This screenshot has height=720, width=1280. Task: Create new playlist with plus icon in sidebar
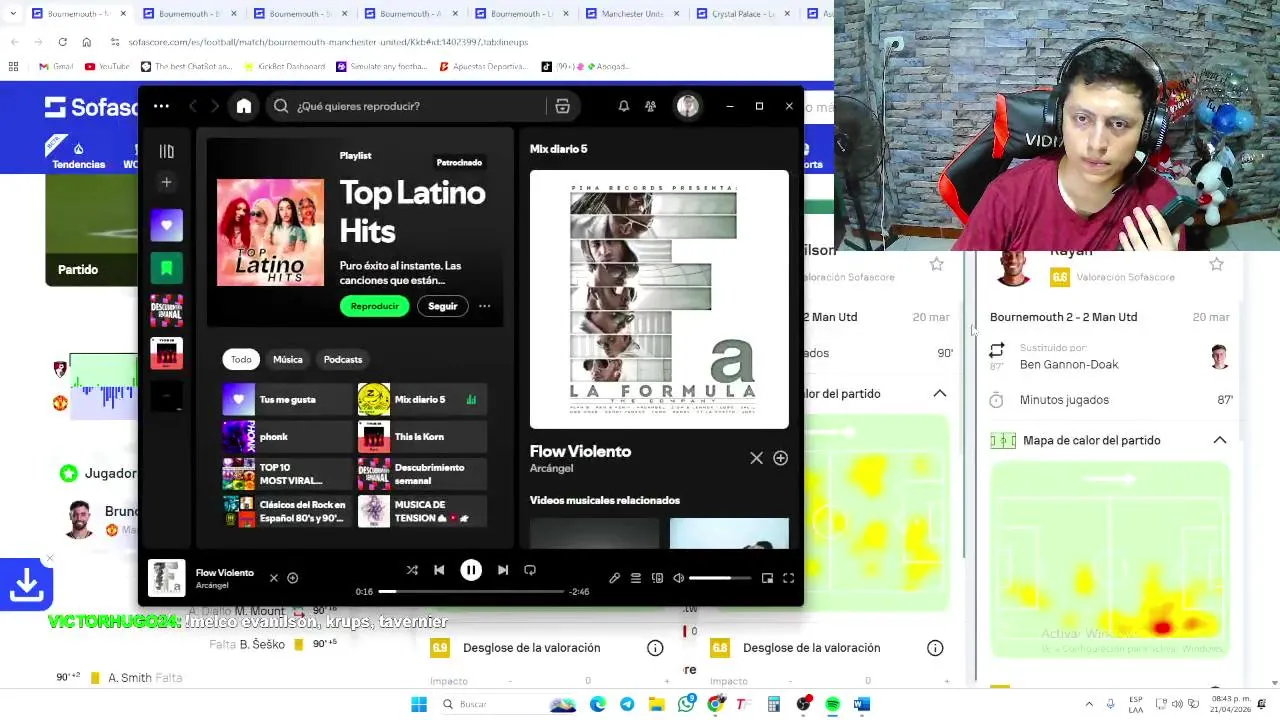pos(167,182)
